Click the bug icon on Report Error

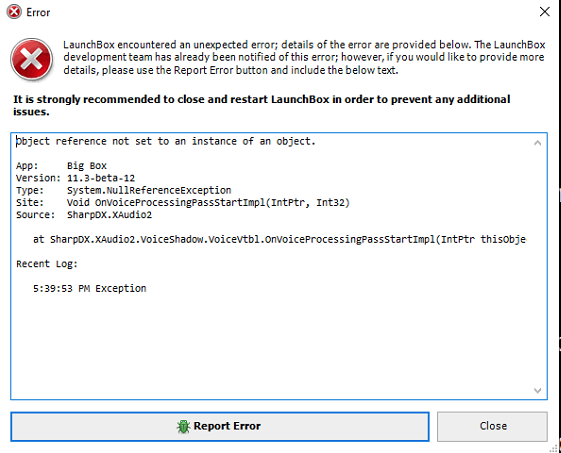click(183, 426)
